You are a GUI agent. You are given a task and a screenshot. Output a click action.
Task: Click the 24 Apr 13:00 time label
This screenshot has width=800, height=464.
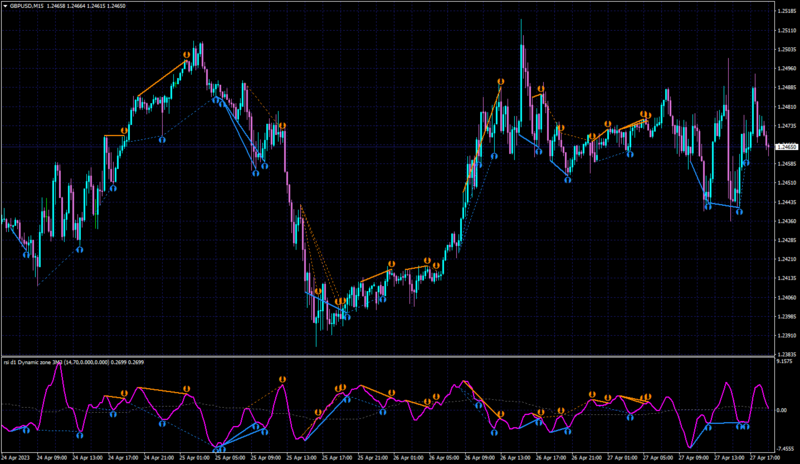coord(88,458)
